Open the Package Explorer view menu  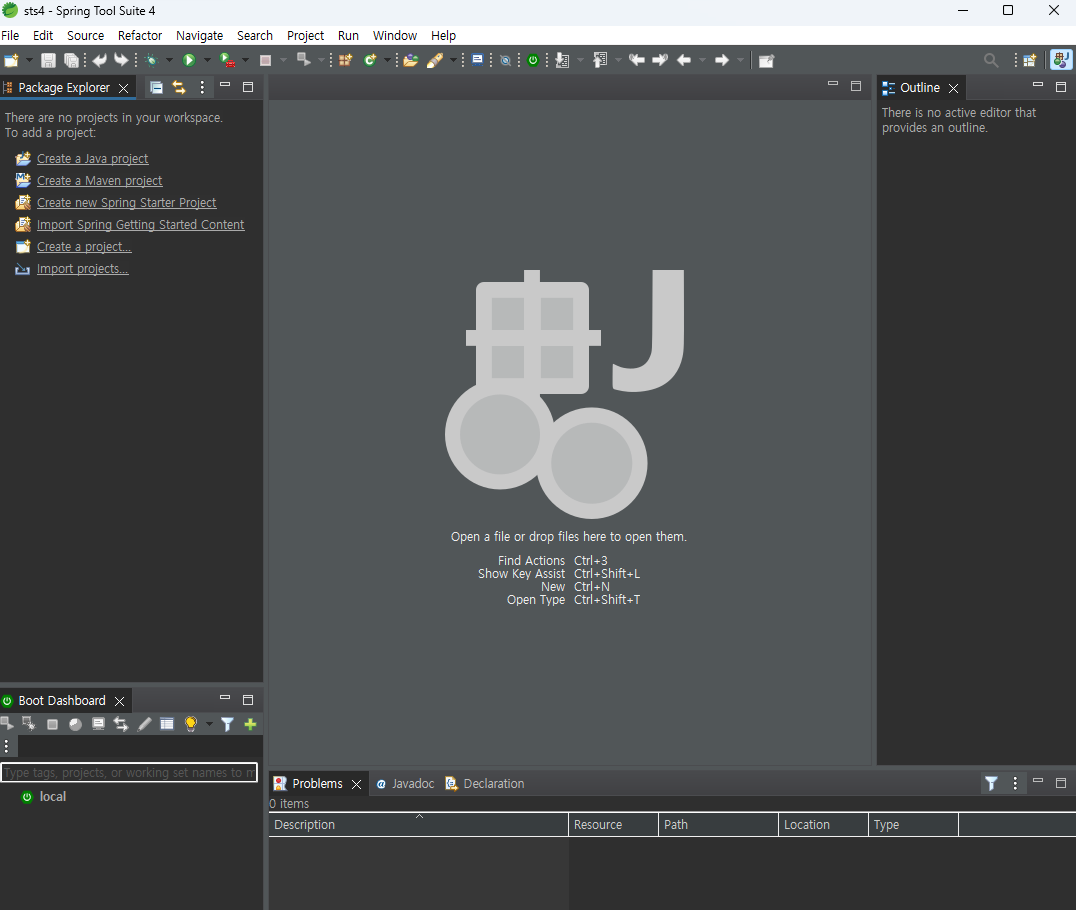201,87
